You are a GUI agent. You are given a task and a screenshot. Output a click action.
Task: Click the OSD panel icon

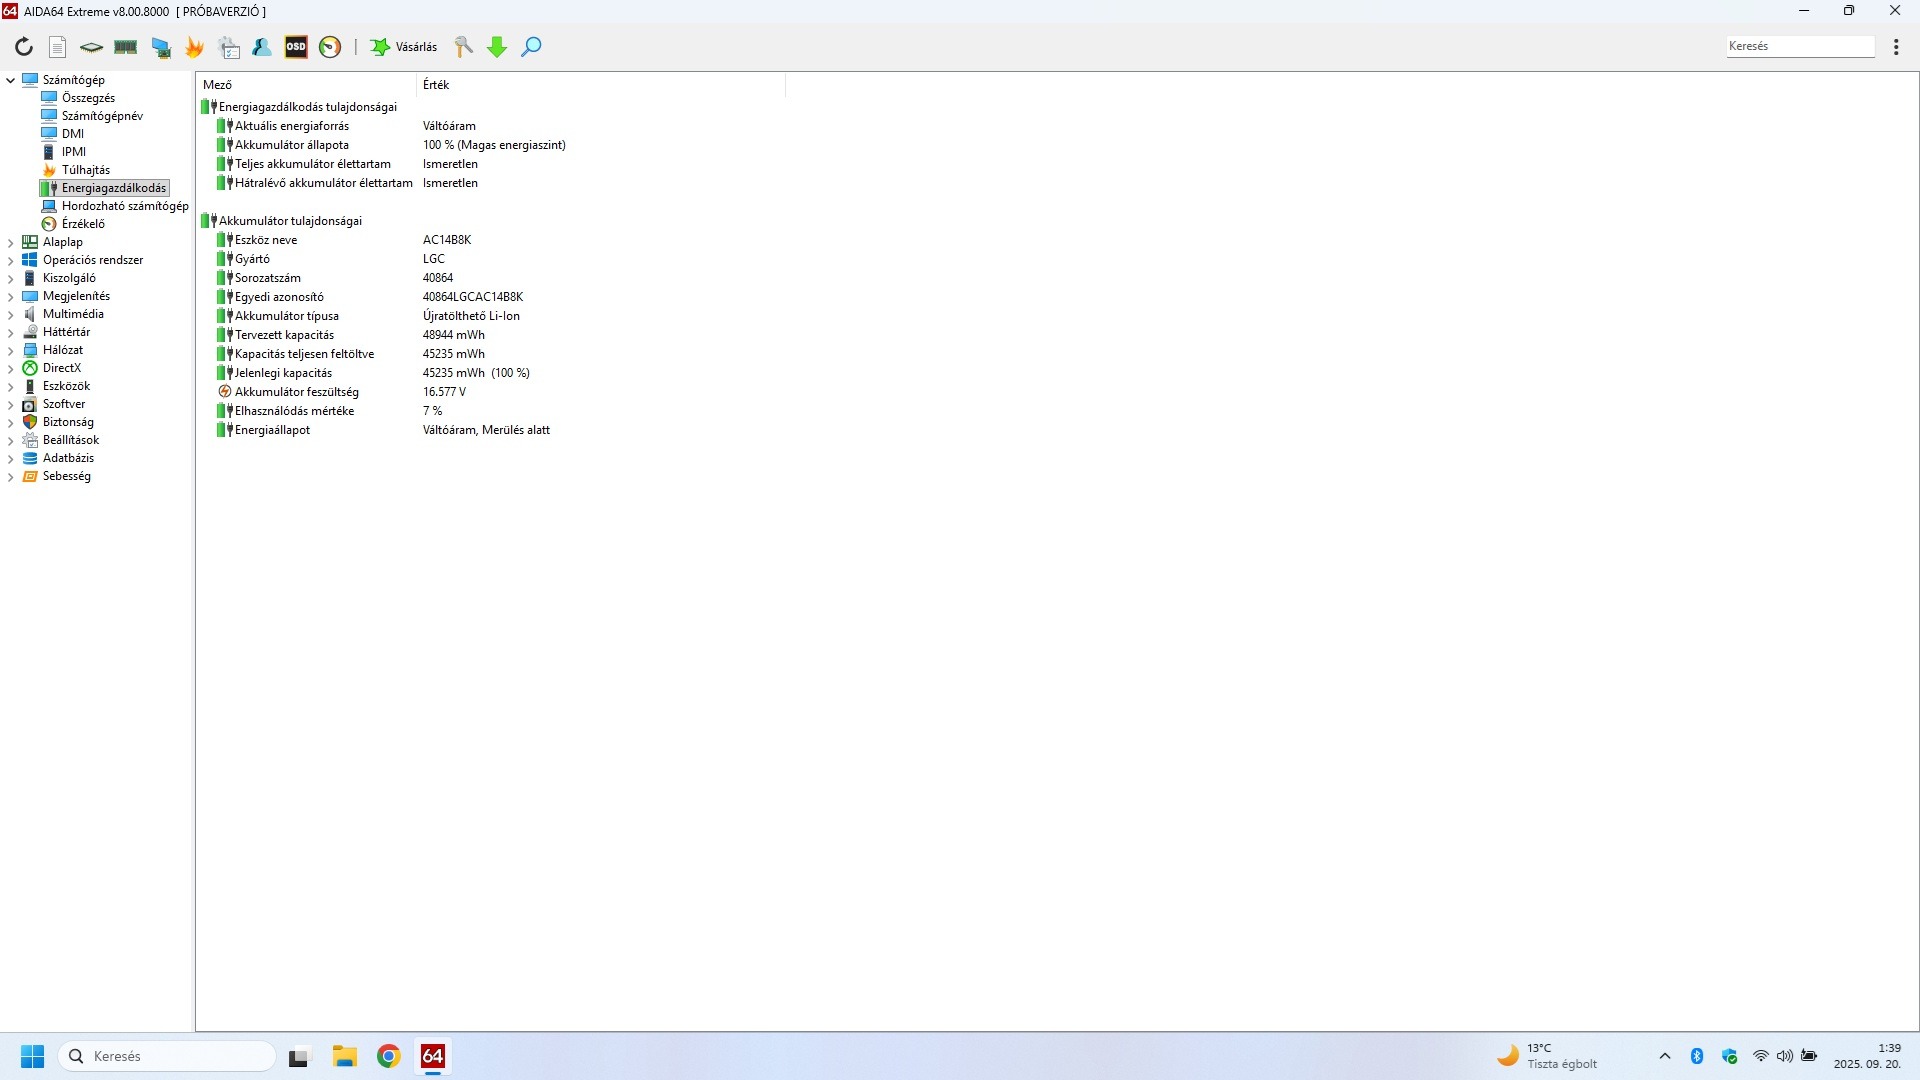[296, 47]
